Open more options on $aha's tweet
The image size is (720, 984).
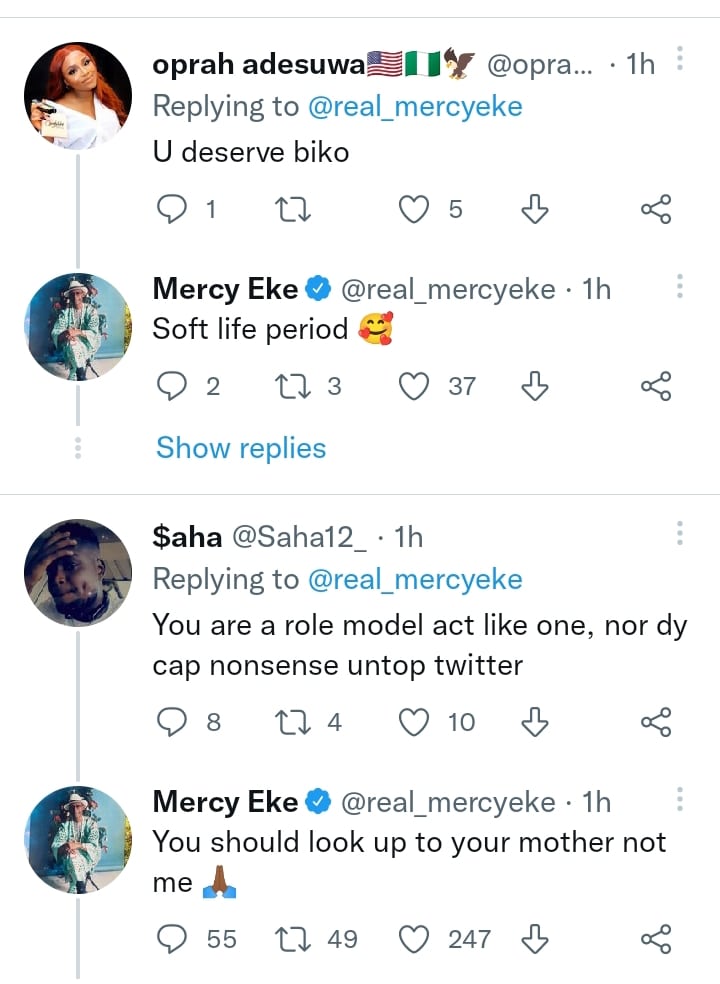click(680, 533)
